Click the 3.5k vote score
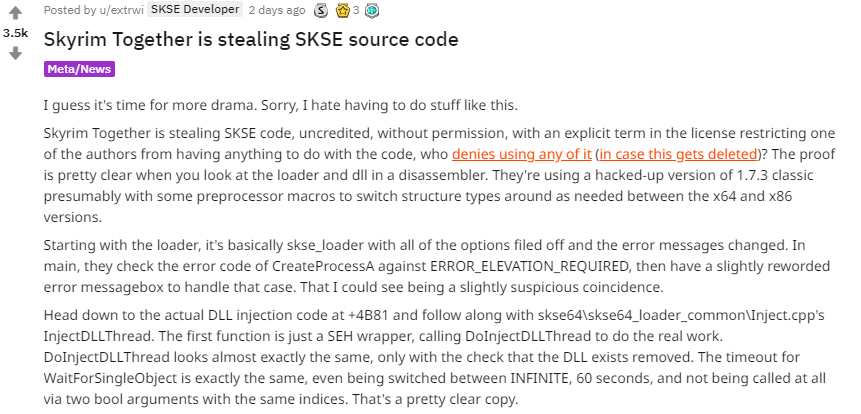The height and width of the screenshot is (414, 861). (15, 33)
